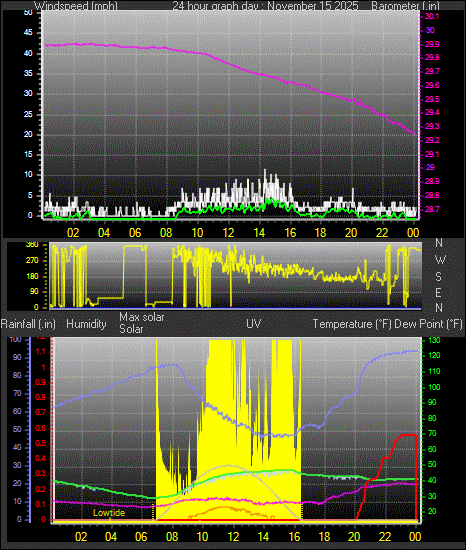The width and height of the screenshot is (466, 550).
Task: Select the "Humidity" legend label
Action: pos(86,324)
